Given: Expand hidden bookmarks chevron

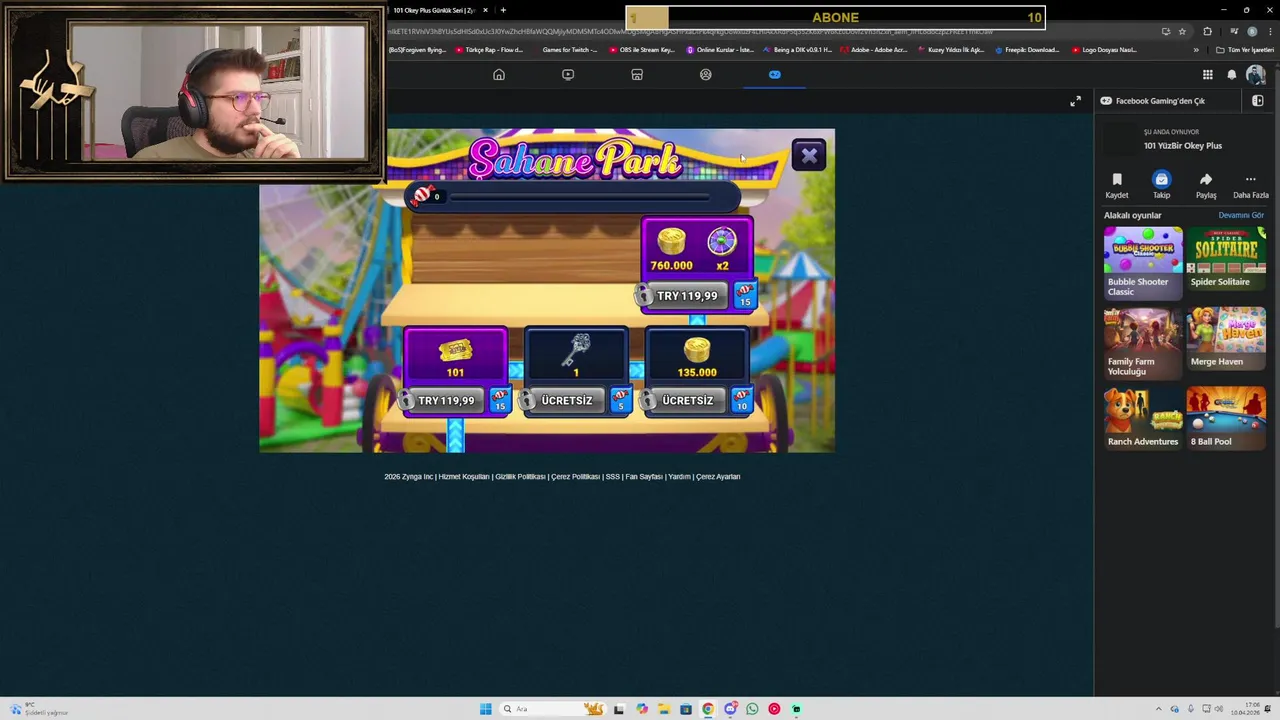Looking at the screenshot, I should (1196, 50).
